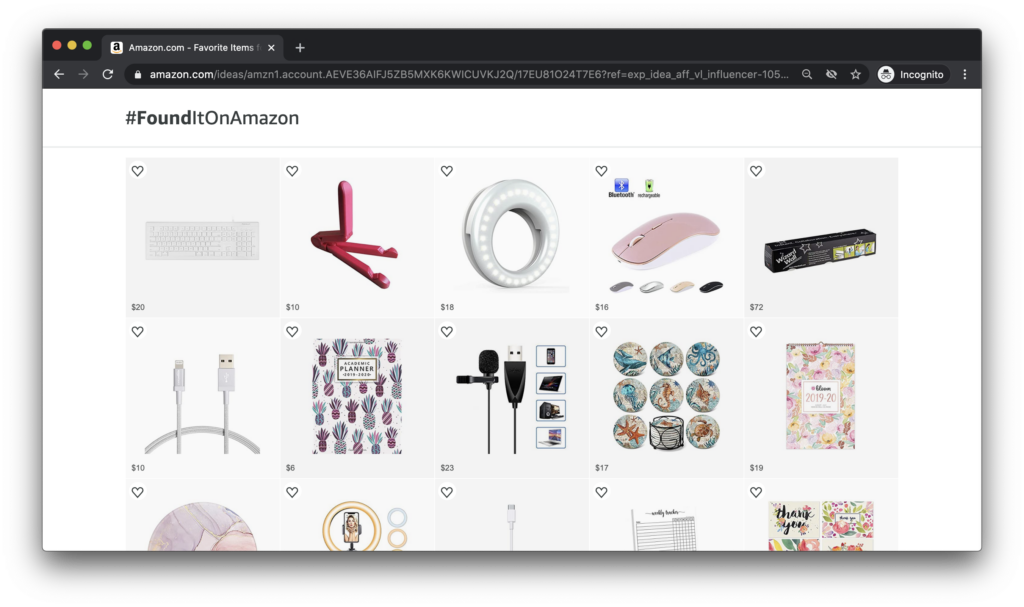Image resolution: width=1024 pixels, height=607 pixels.
Task: Open the pink wireless mouse product
Action: pos(666,237)
